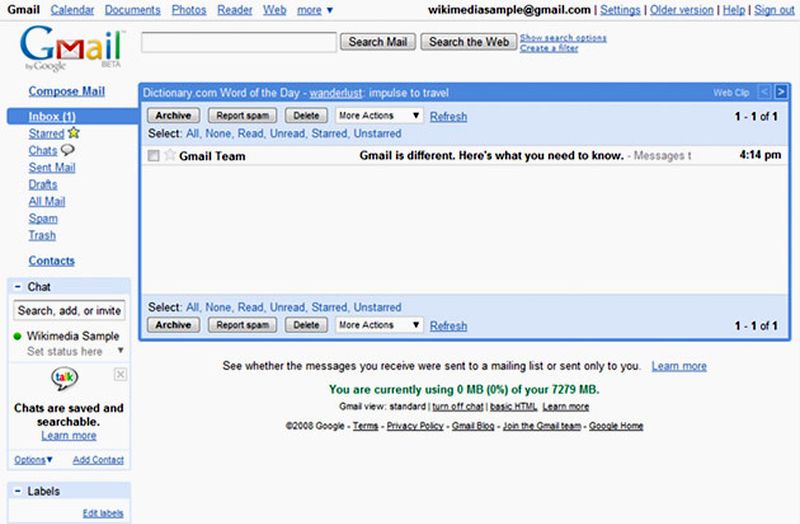
Task: Select All messages in top row
Action: [x=192, y=133]
